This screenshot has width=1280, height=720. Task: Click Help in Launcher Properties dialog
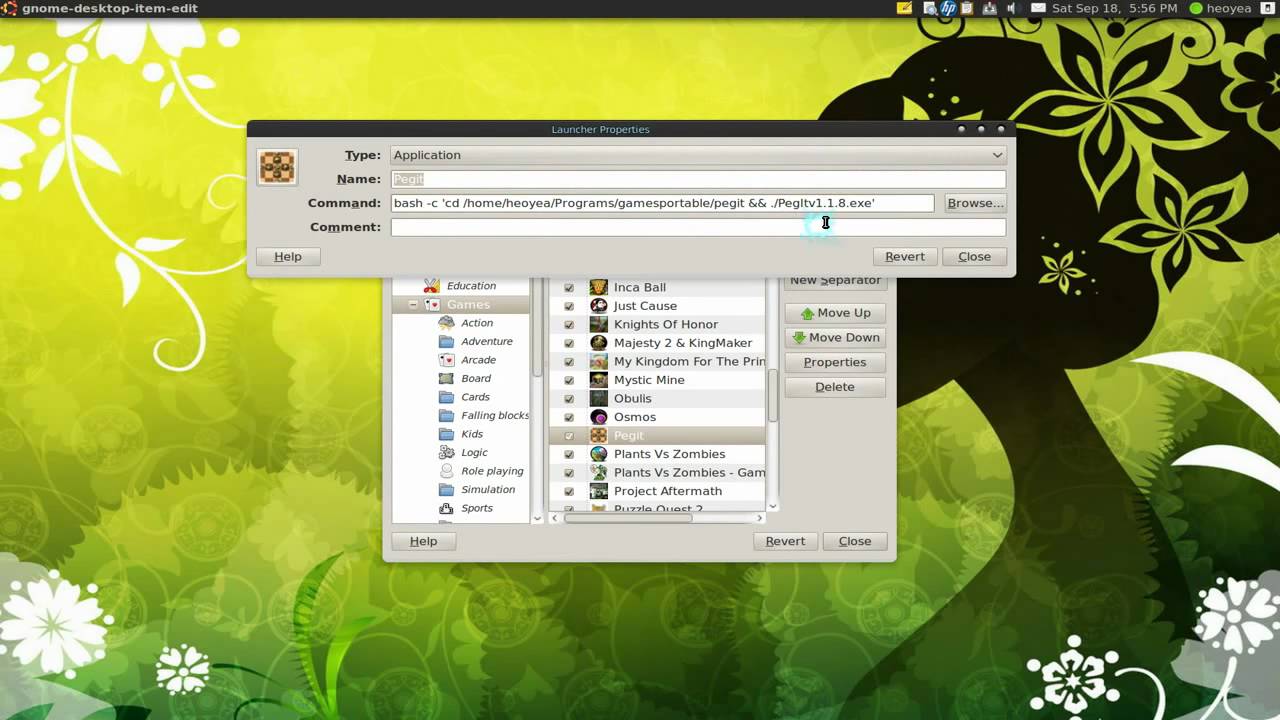click(x=288, y=257)
